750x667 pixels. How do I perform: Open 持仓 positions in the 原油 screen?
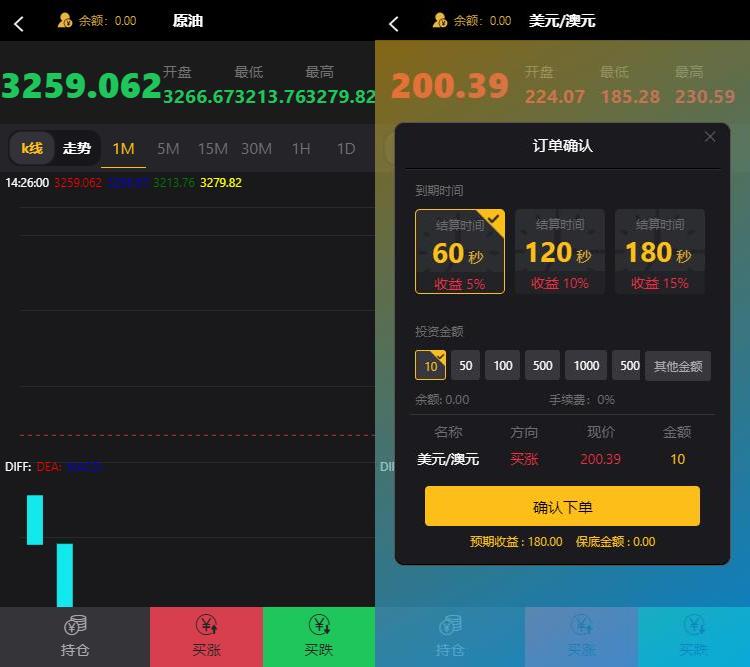75,636
